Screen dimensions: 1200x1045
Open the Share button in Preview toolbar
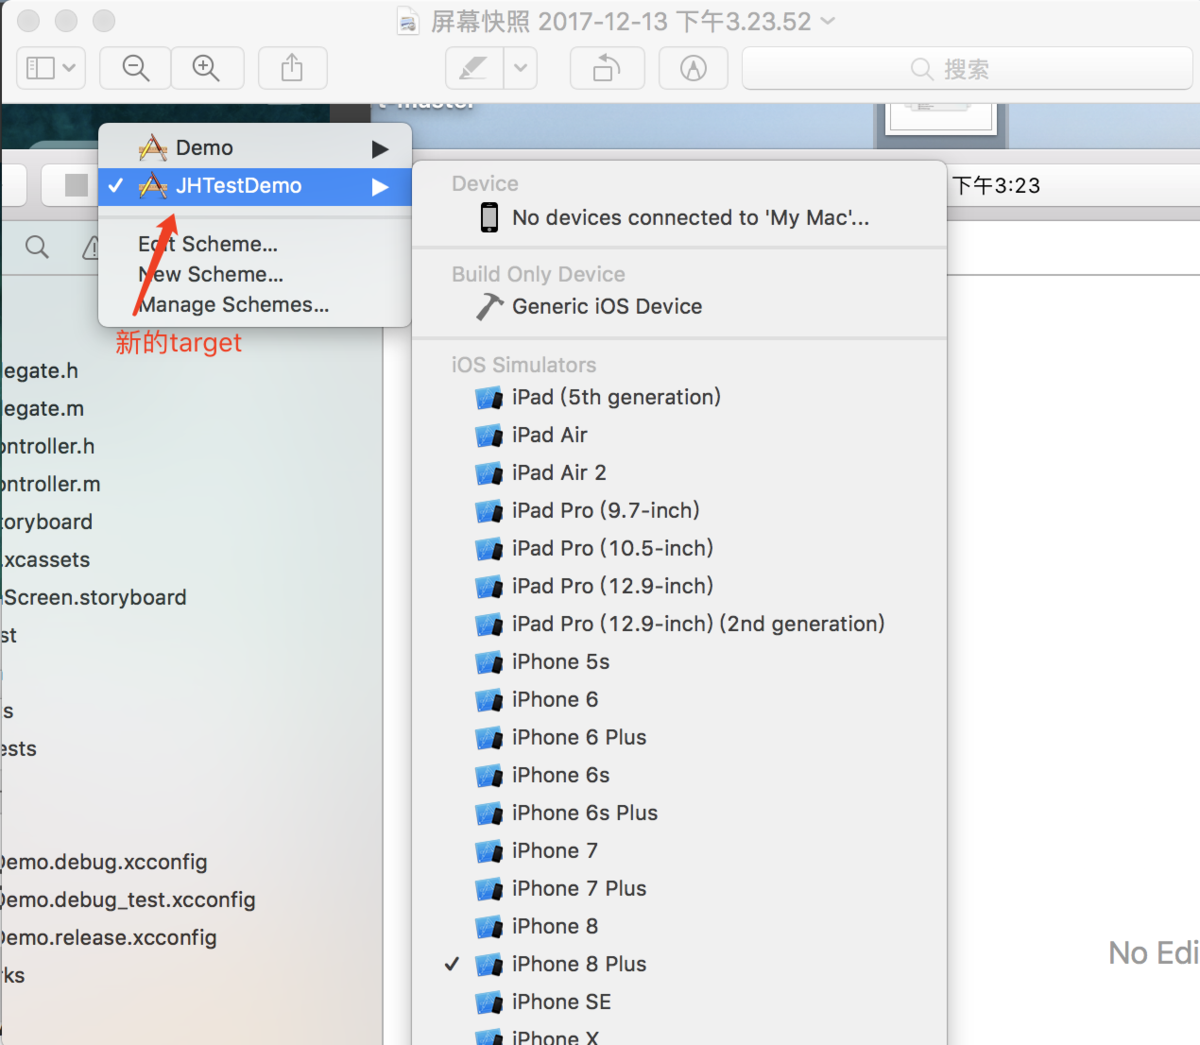tap(292, 68)
